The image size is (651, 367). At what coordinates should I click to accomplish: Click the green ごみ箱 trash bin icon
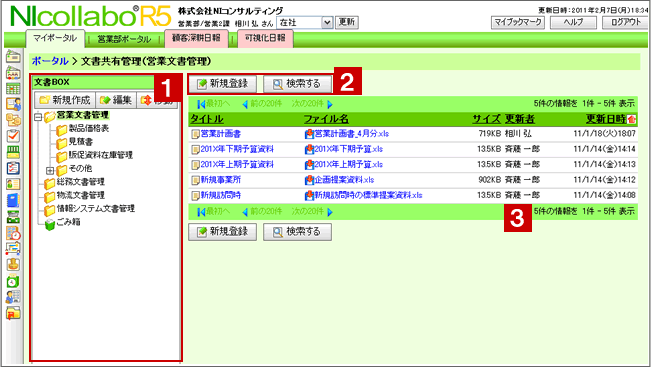click(50, 225)
